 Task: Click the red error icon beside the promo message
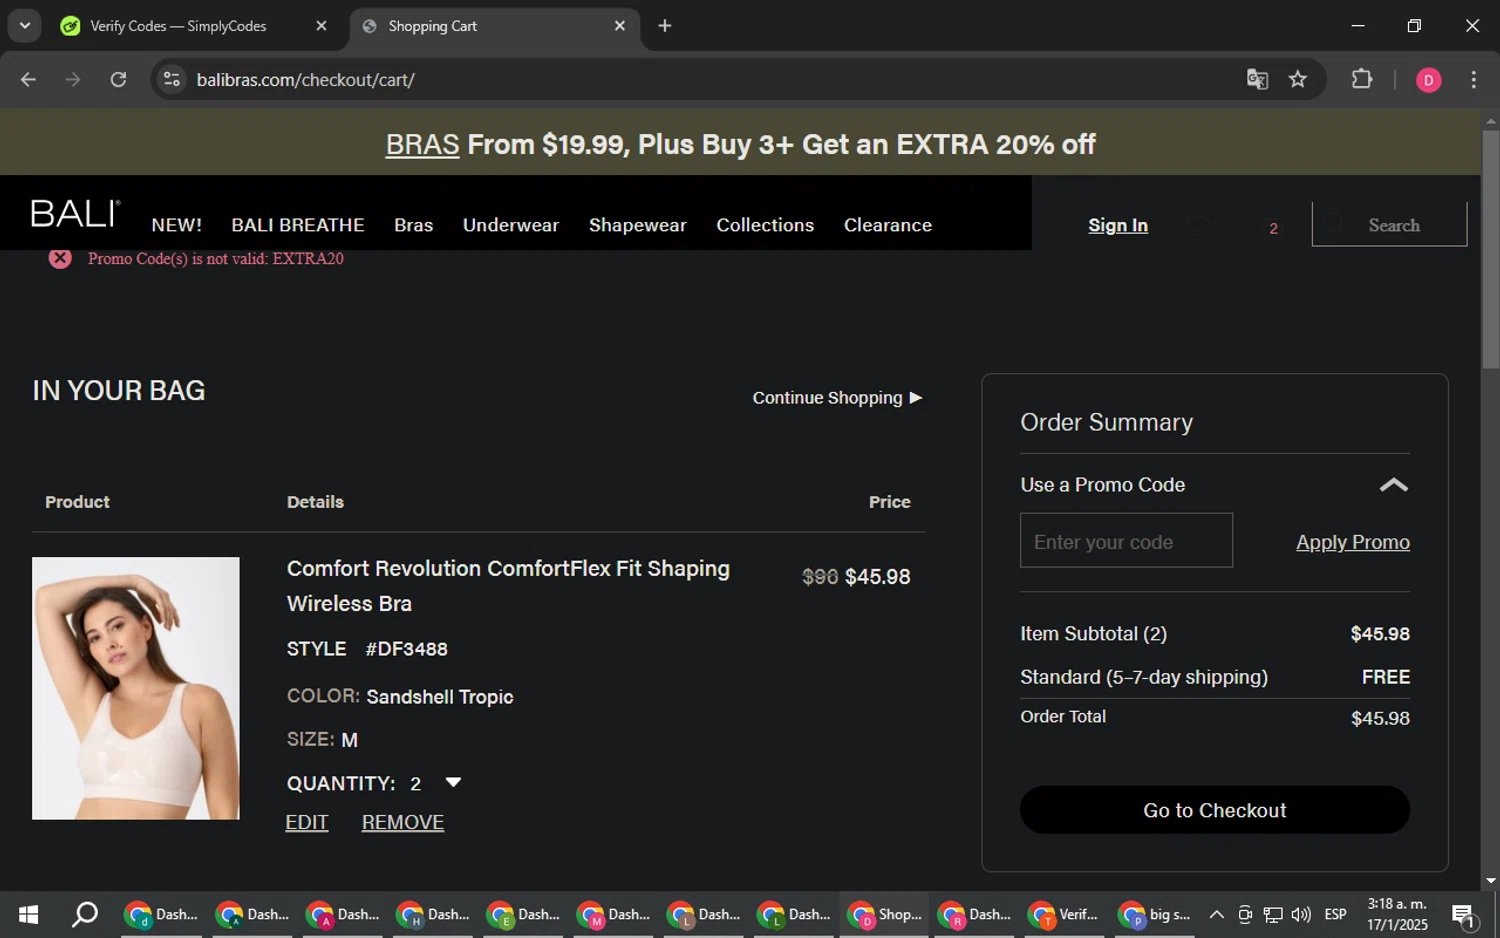(x=60, y=258)
